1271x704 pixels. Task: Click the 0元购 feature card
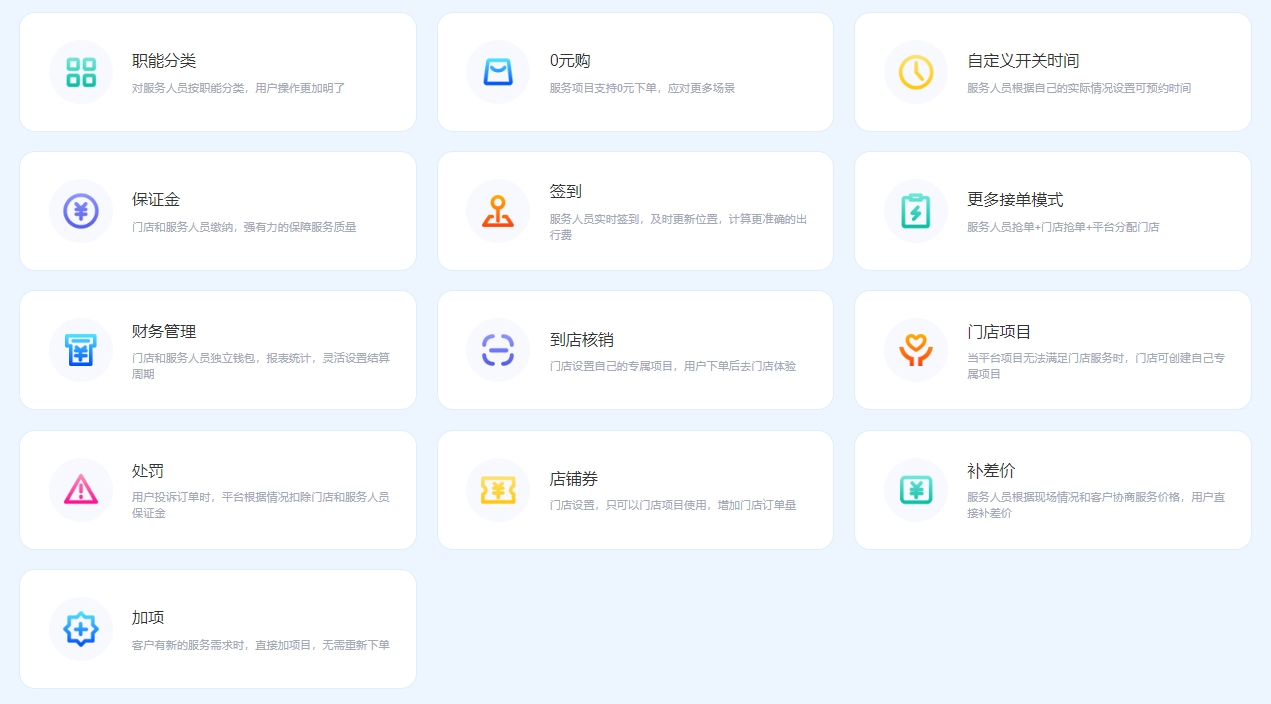point(635,71)
